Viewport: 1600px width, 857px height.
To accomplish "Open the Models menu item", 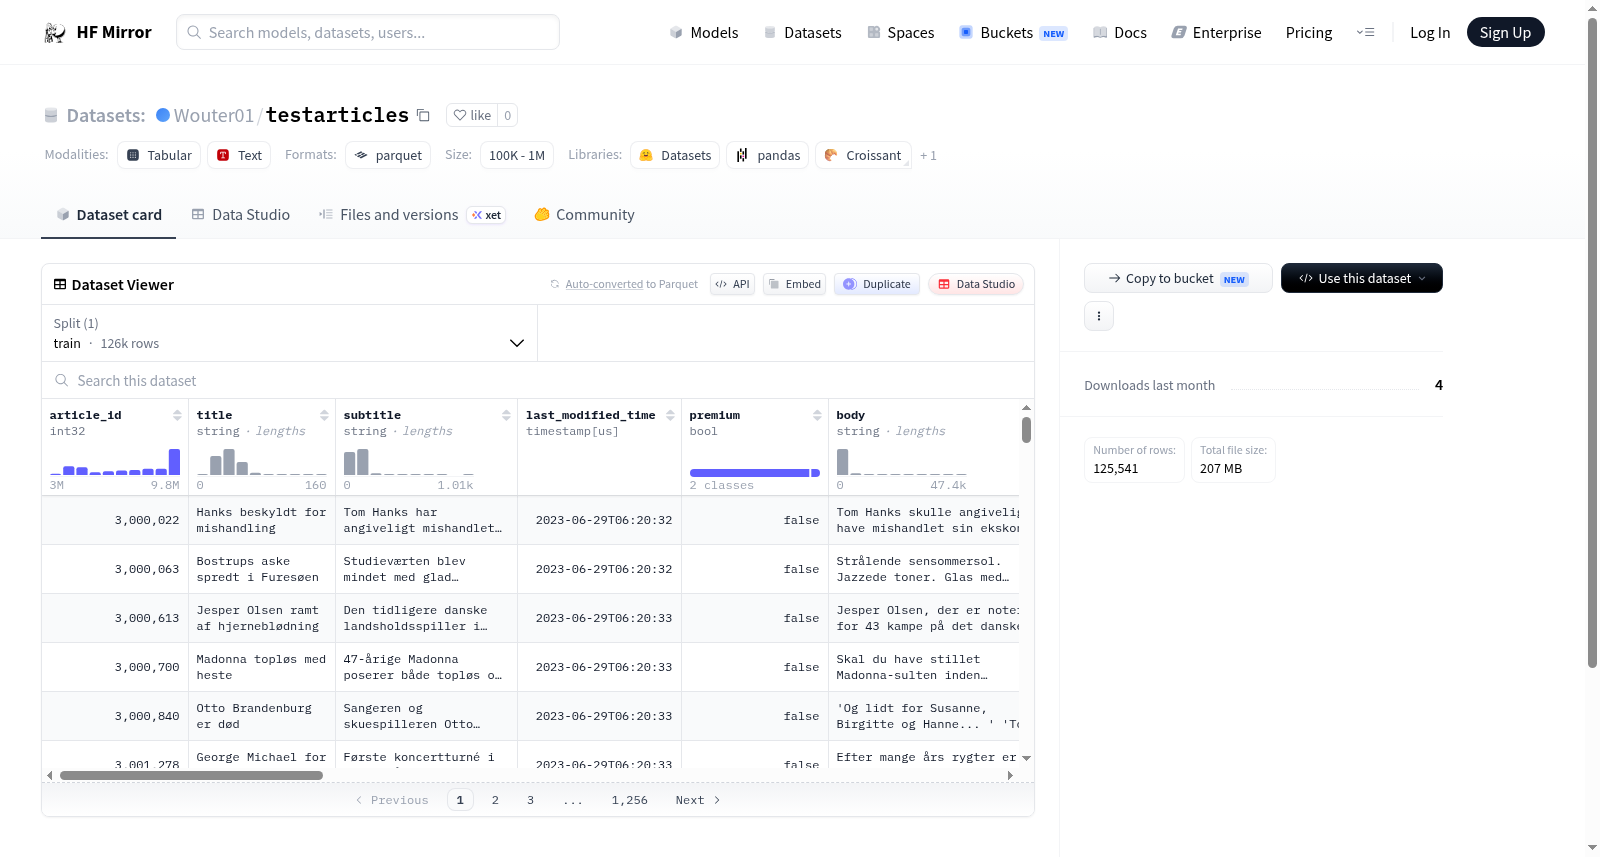I will coord(704,33).
